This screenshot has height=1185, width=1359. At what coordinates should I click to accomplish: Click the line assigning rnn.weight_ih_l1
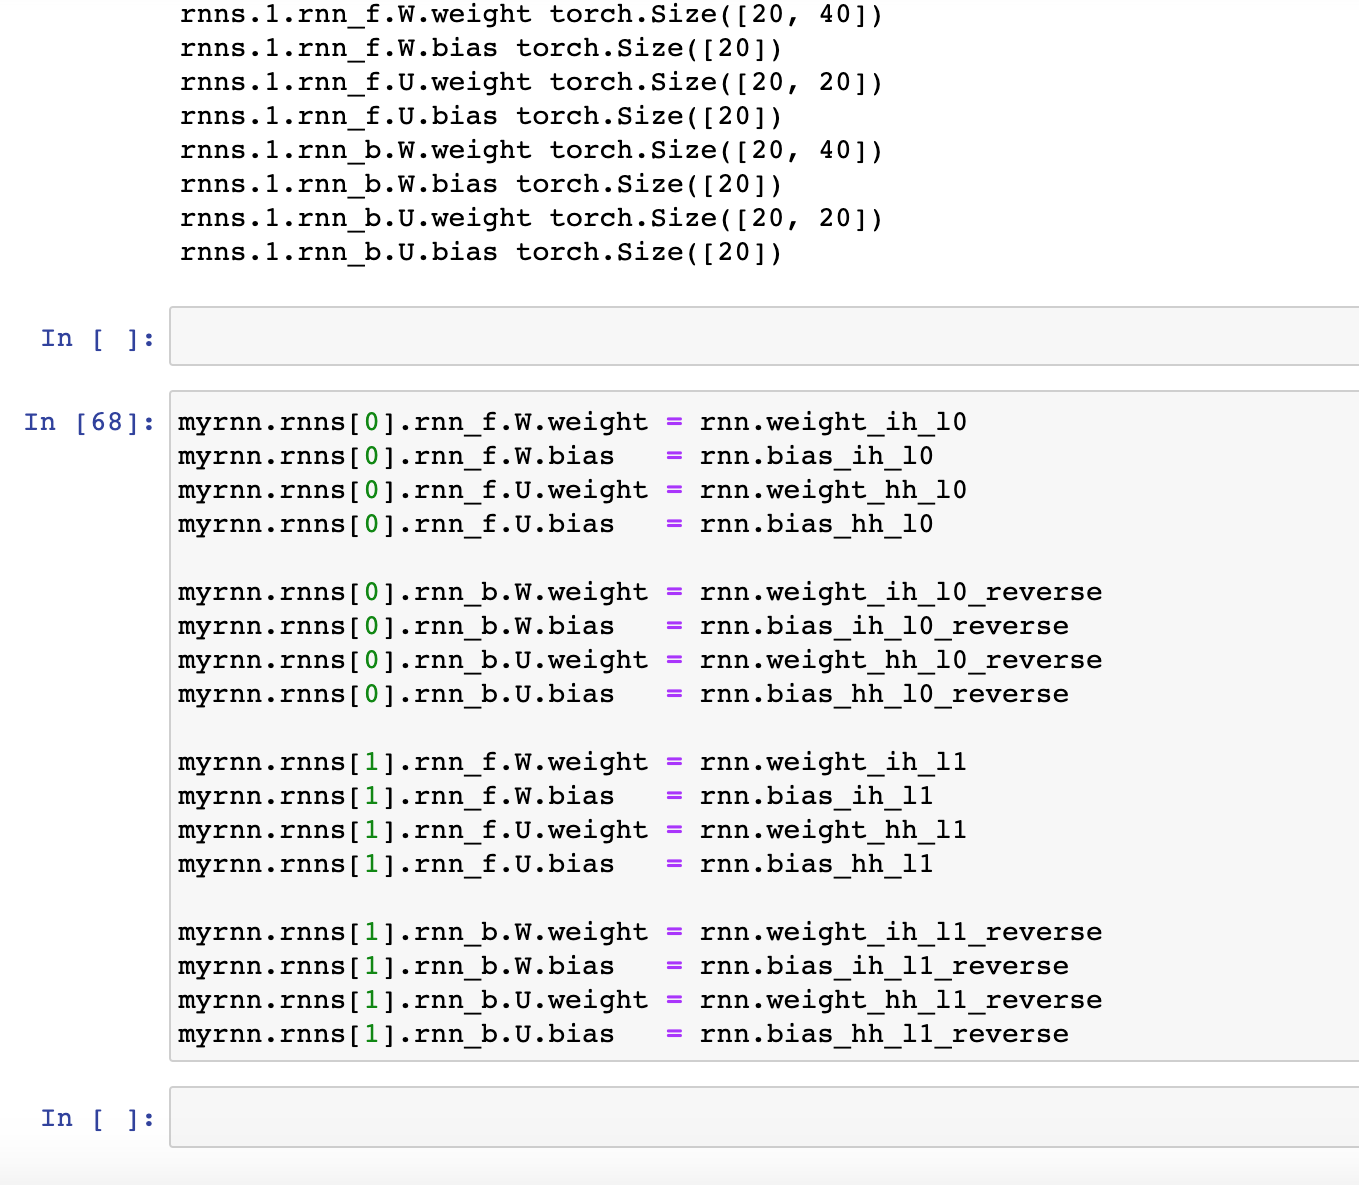(x=572, y=762)
